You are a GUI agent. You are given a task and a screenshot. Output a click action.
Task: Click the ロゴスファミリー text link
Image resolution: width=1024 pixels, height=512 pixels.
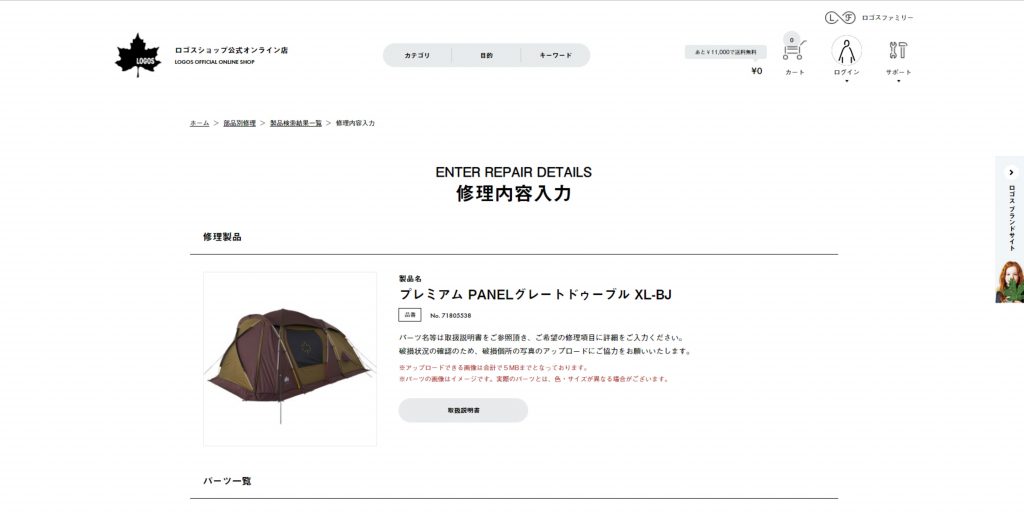pos(888,18)
